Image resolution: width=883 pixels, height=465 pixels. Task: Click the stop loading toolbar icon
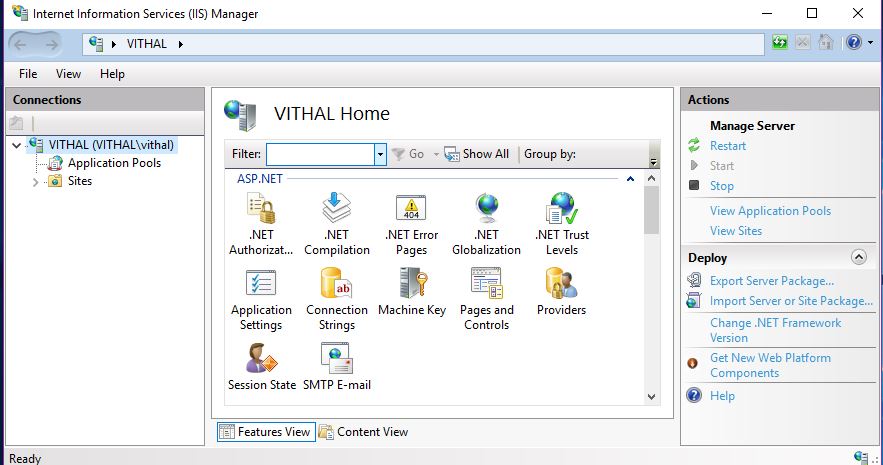802,42
